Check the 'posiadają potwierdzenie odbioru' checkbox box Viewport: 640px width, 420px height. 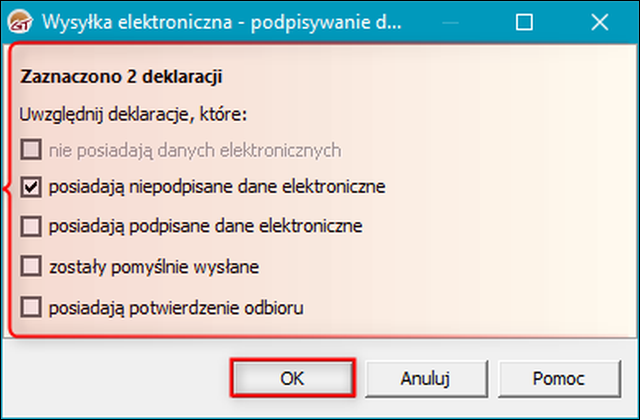(31, 307)
